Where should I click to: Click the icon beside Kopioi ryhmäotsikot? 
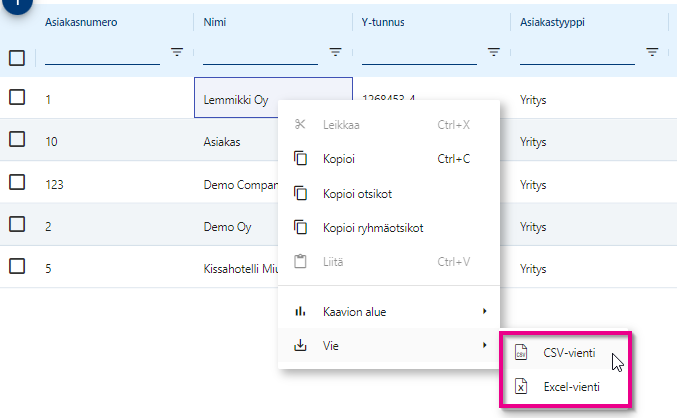pos(299,227)
